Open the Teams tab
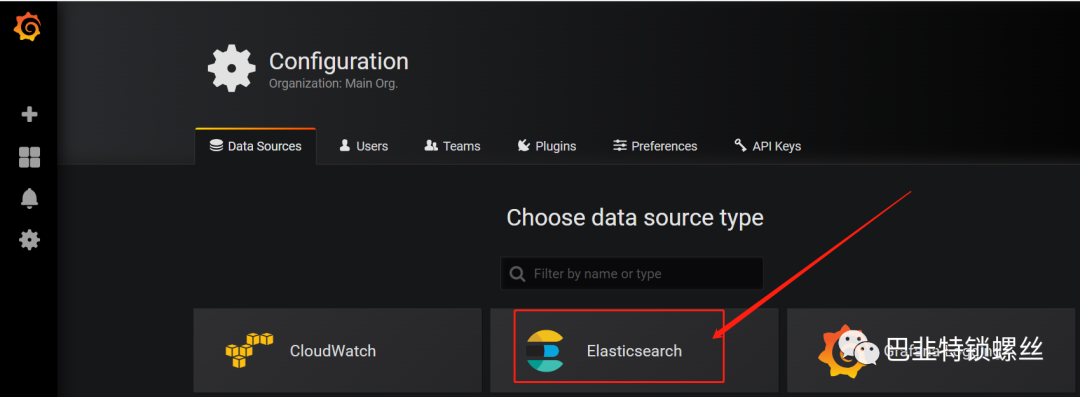 pos(453,146)
